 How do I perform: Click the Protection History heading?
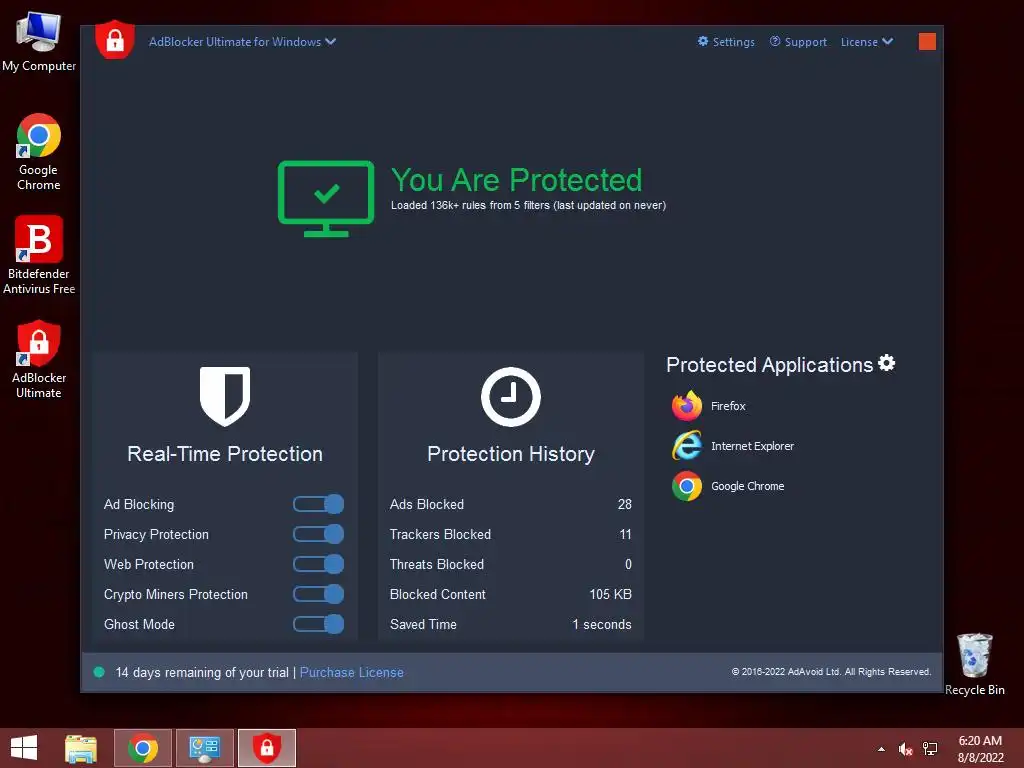coord(511,454)
